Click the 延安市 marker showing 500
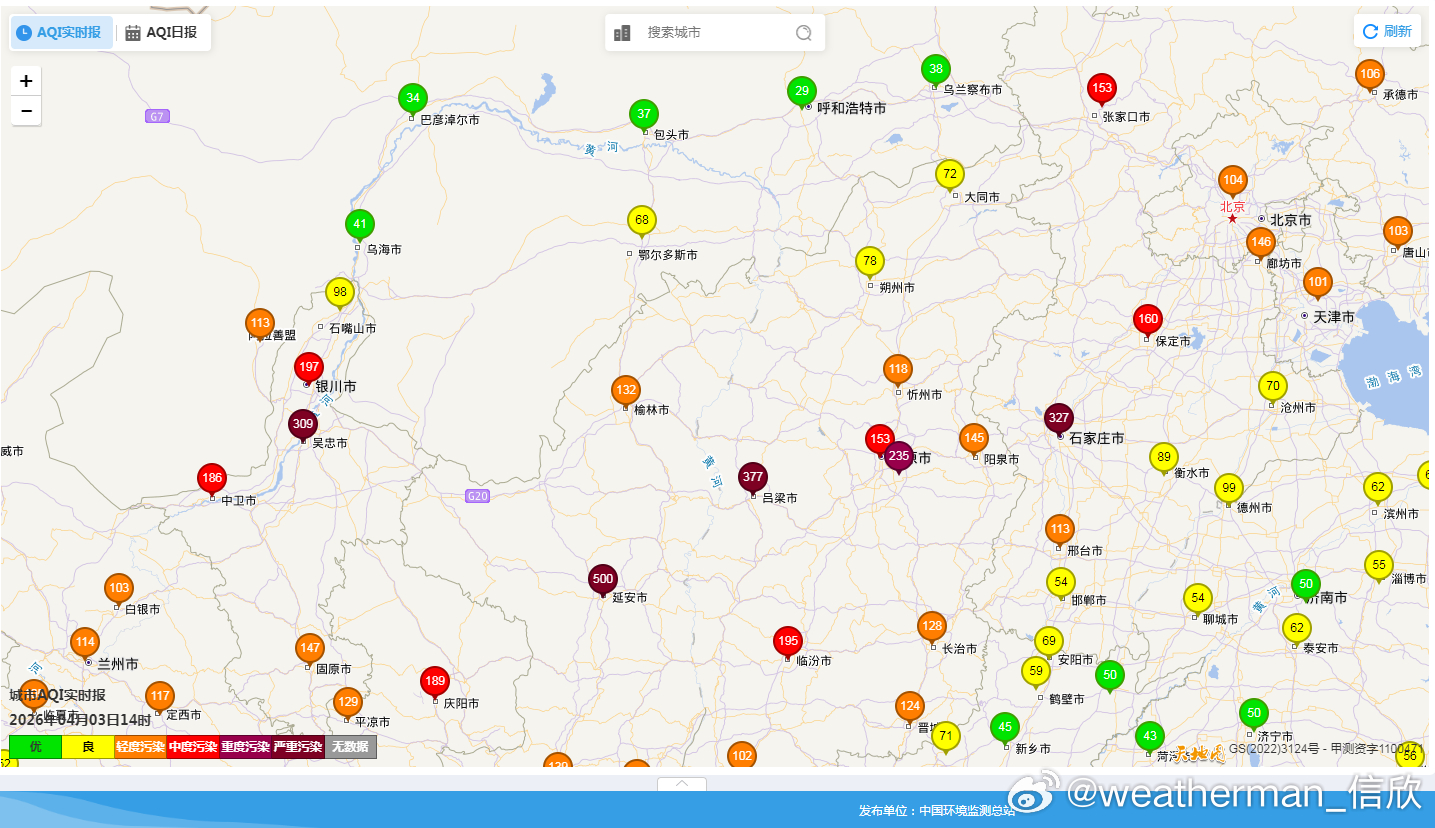1435x828 pixels. 602,580
